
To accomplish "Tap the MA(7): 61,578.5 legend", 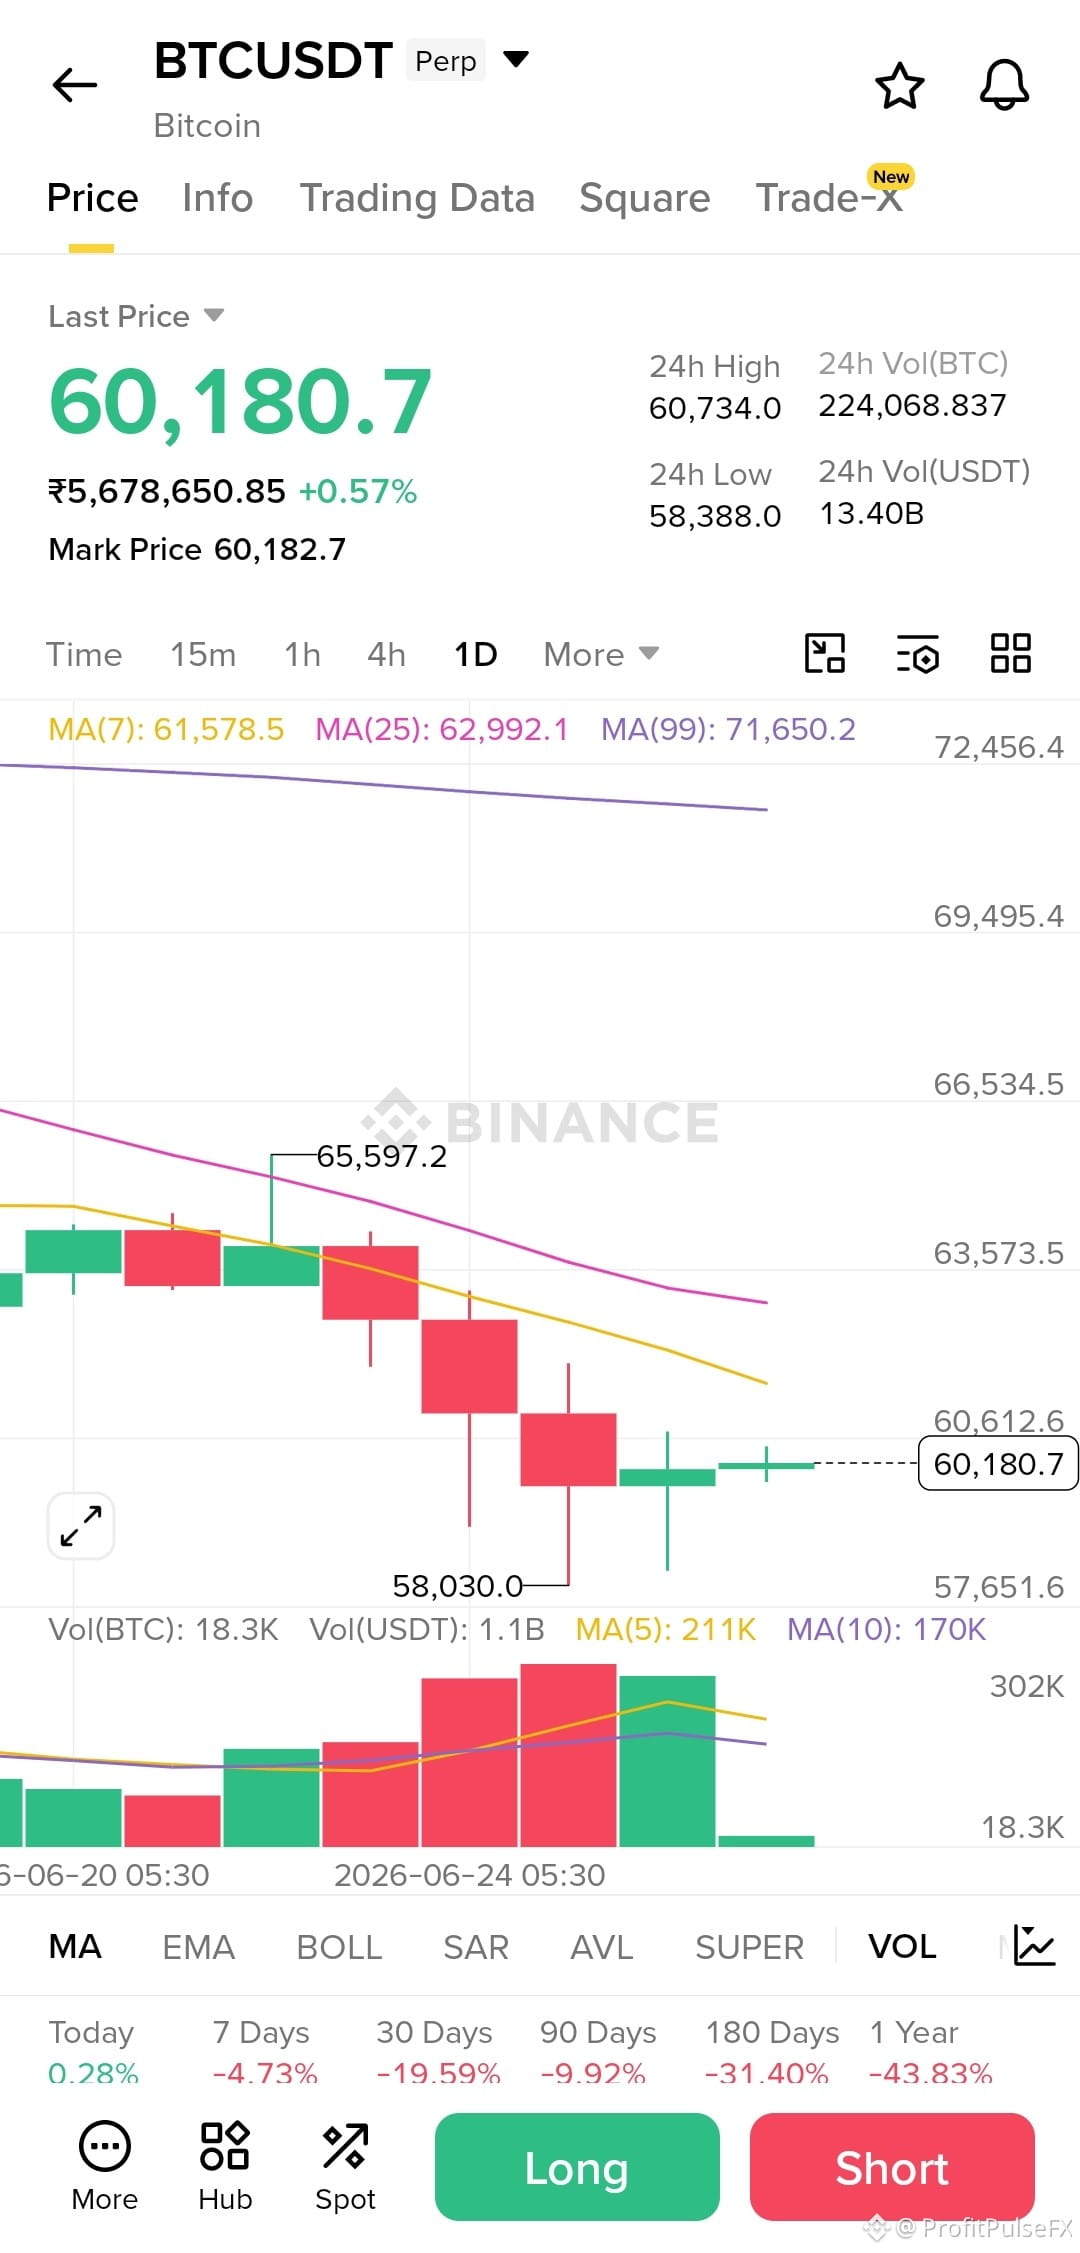I will (166, 729).
